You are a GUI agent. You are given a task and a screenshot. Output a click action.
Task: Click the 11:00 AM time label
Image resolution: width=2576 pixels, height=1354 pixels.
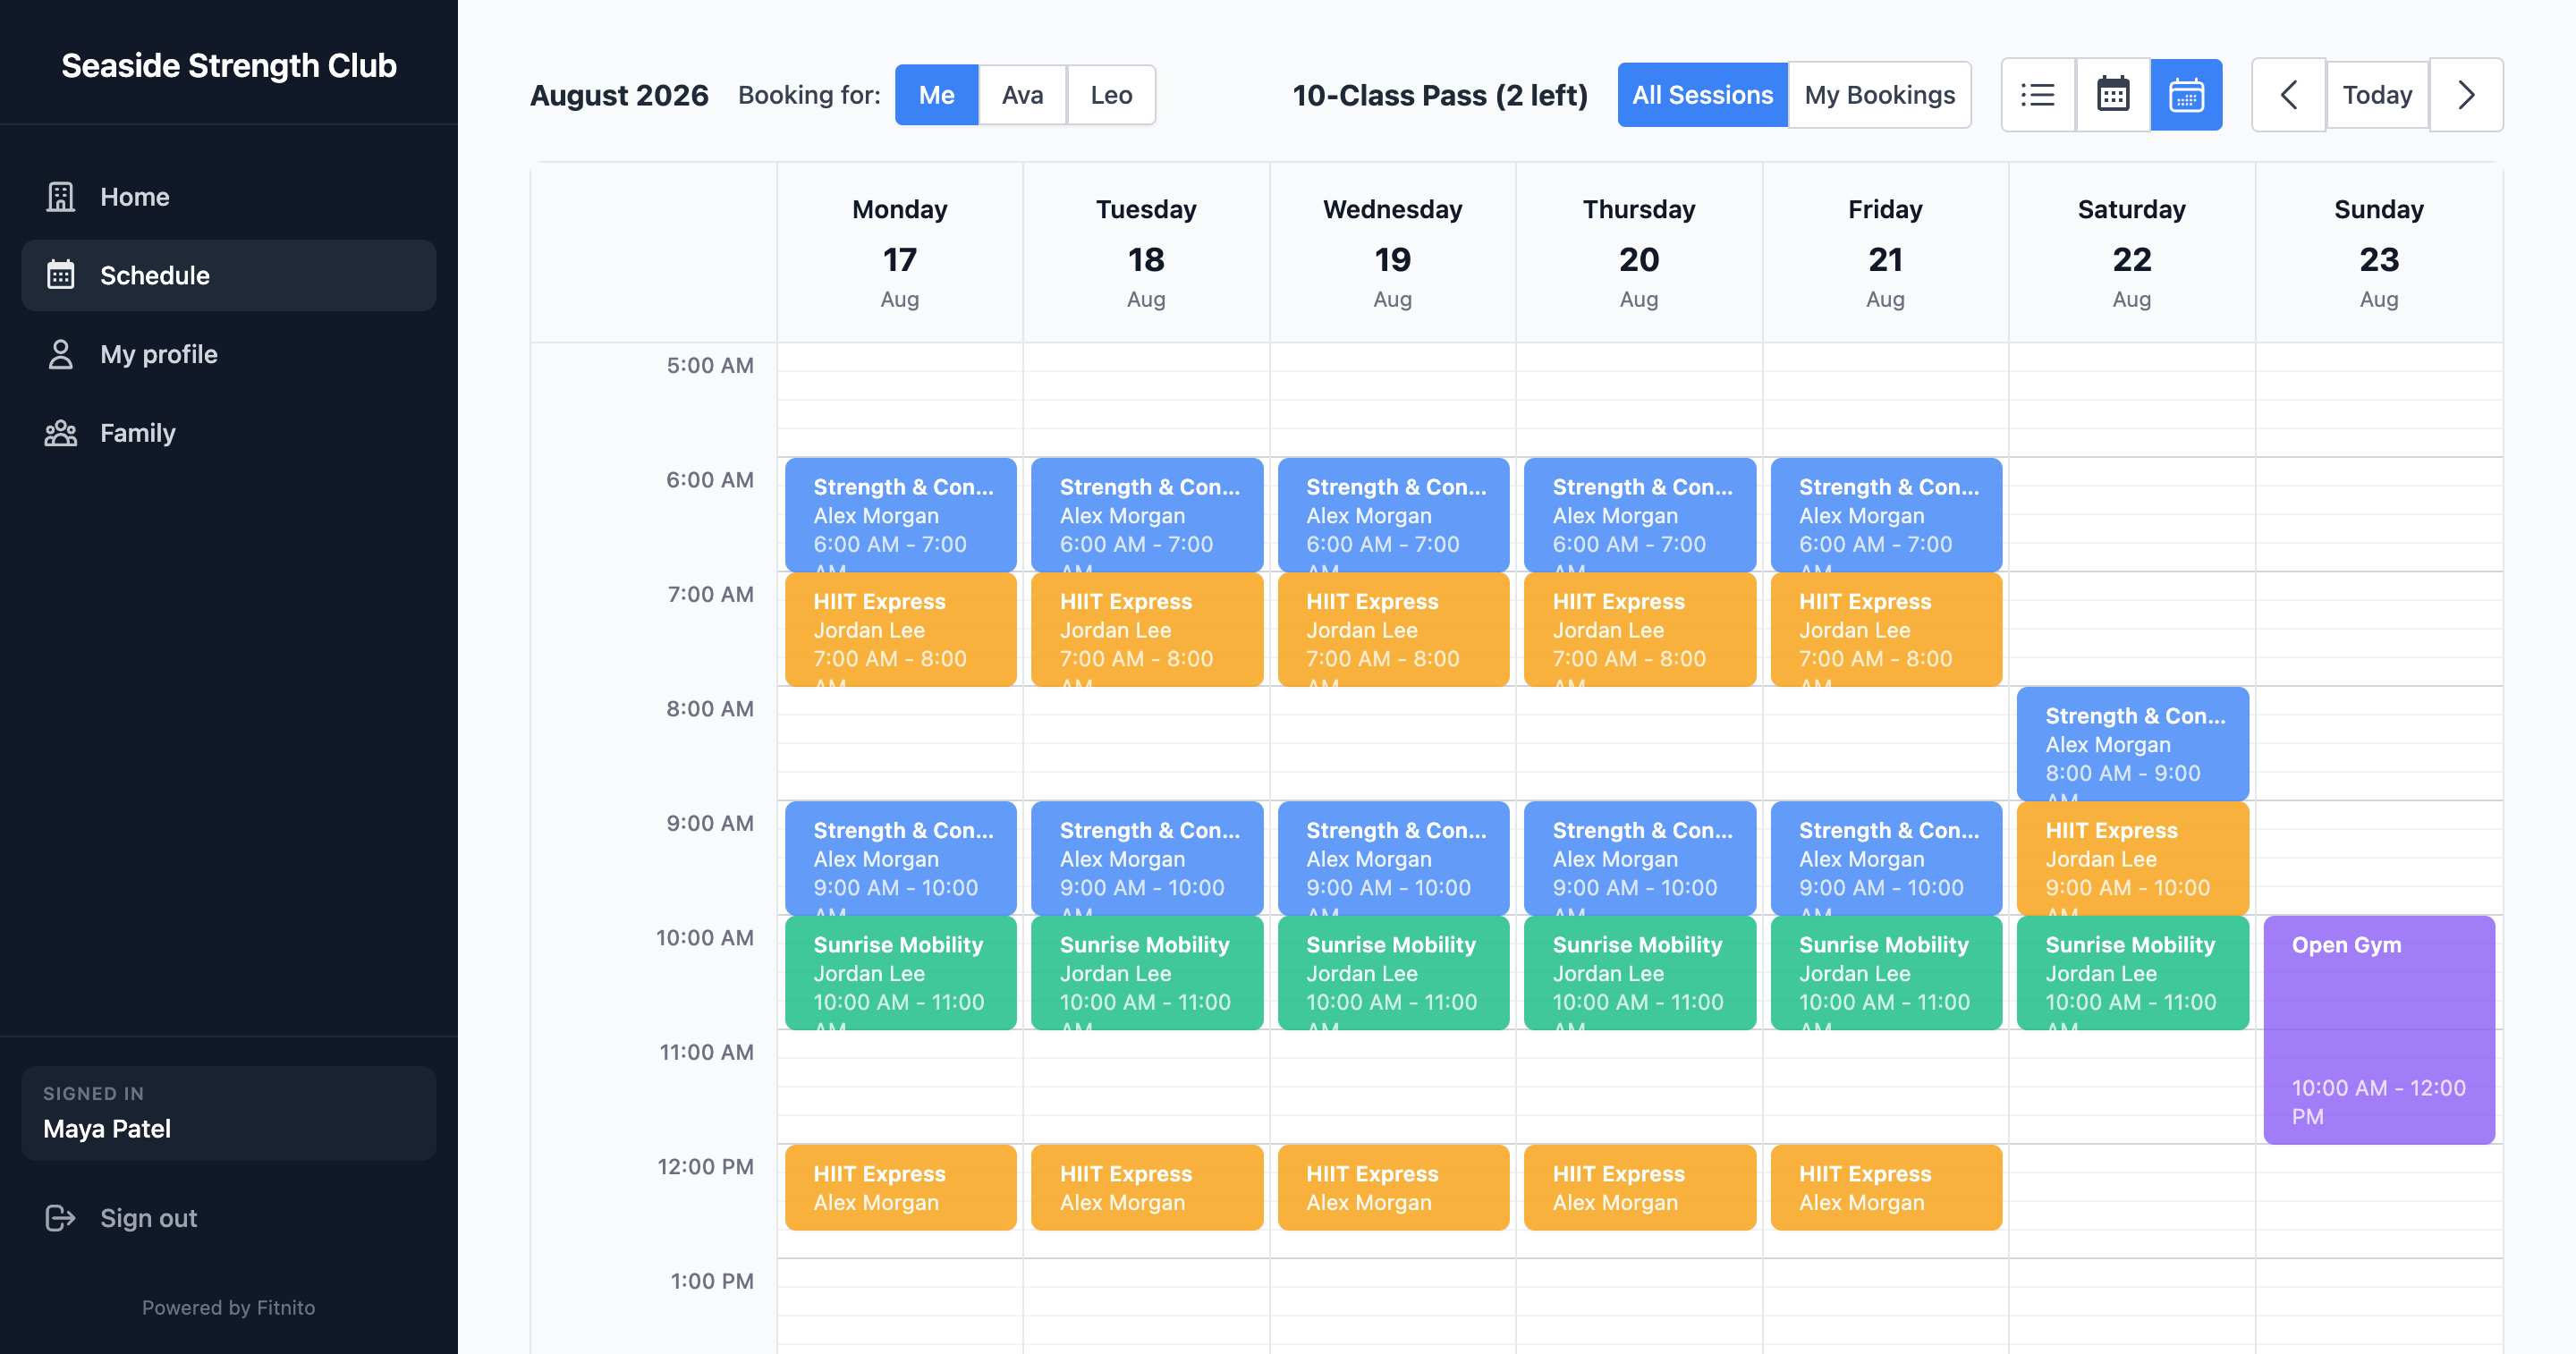[x=706, y=1052]
